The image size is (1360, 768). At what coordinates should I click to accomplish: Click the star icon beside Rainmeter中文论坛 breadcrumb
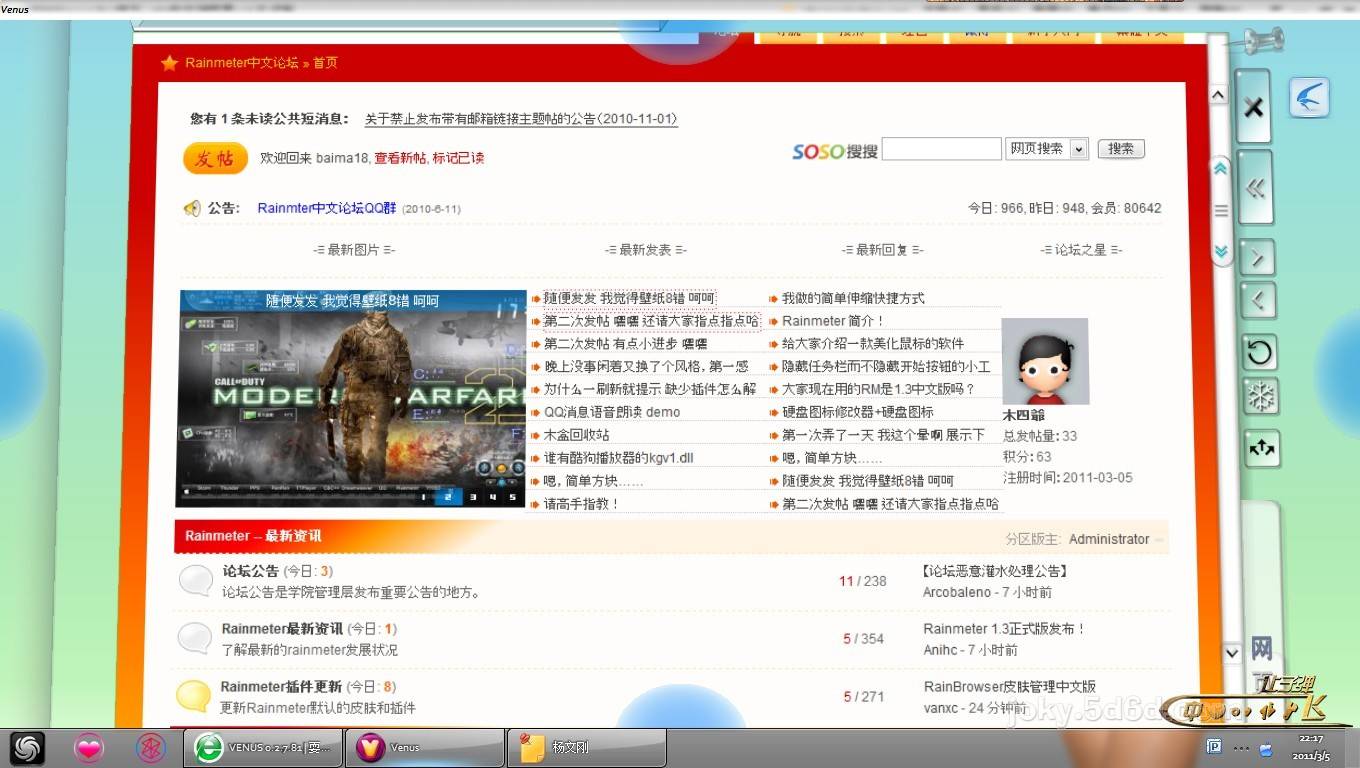click(169, 63)
